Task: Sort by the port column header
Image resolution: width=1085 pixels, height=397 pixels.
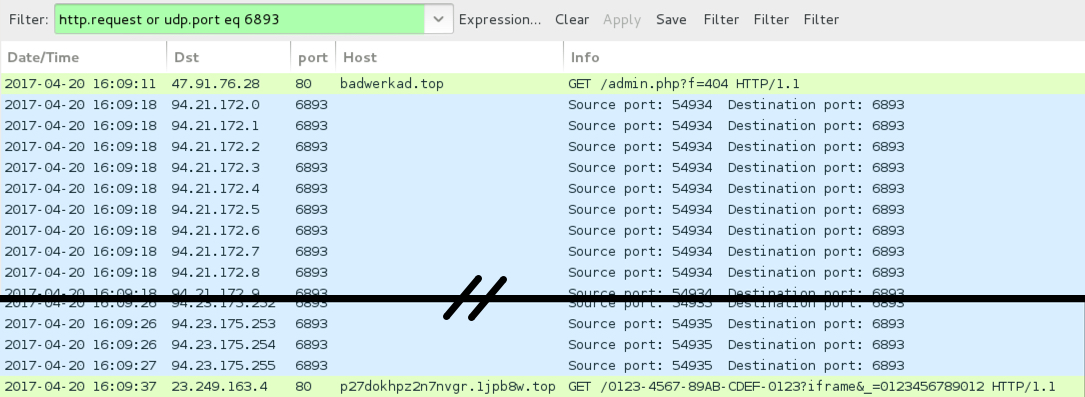Action: (x=313, y=57)
